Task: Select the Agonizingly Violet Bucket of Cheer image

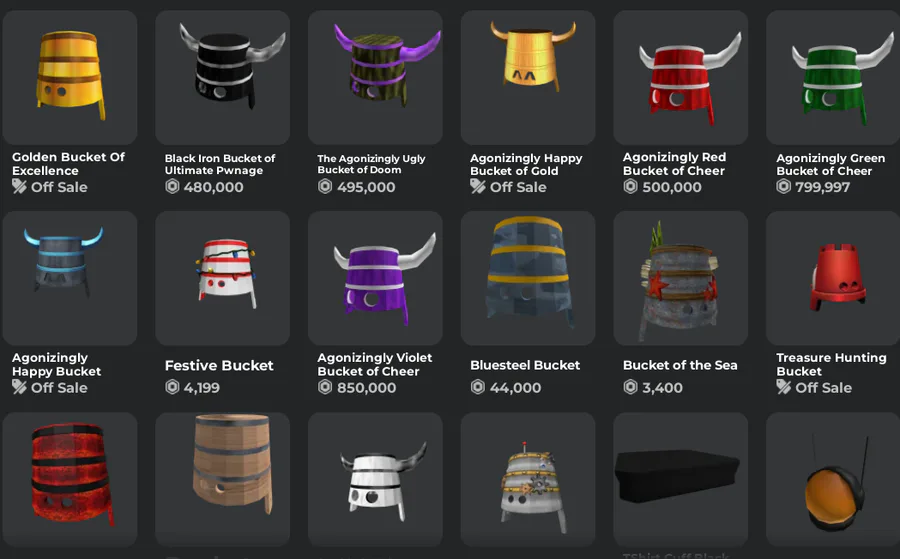Action: pyautogui.click(x=375, y=278)
